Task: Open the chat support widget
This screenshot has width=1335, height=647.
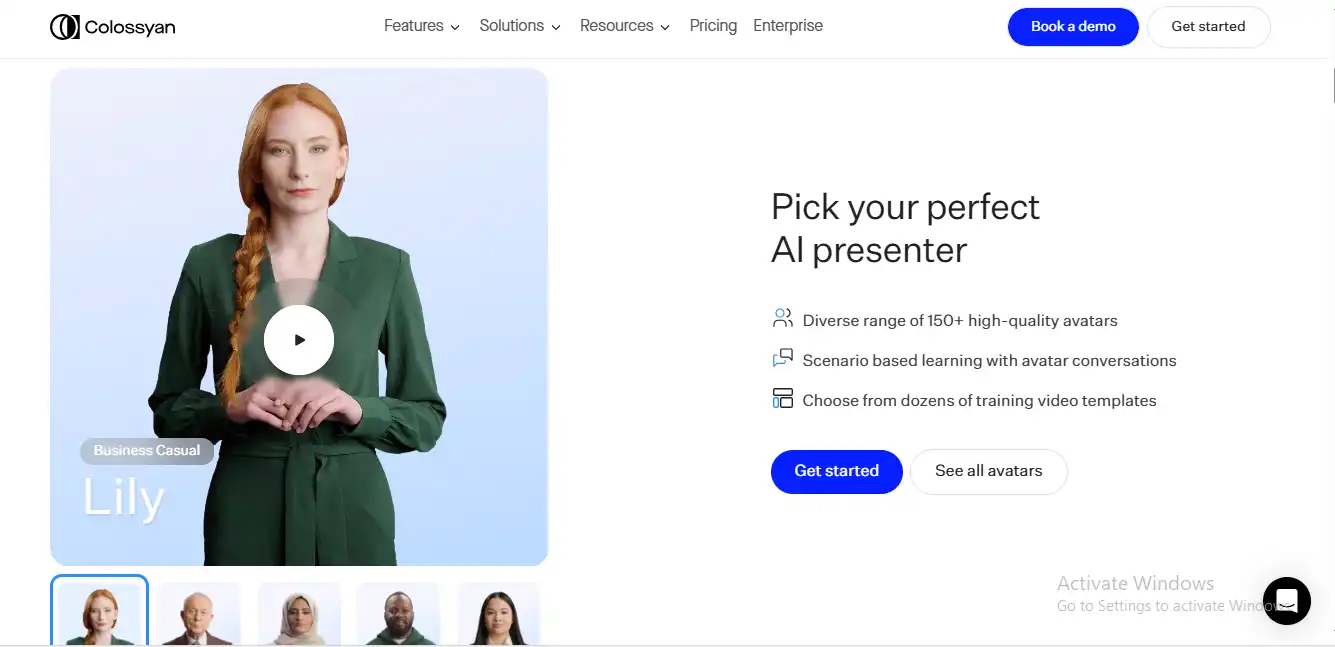Action: [1286, 601]
